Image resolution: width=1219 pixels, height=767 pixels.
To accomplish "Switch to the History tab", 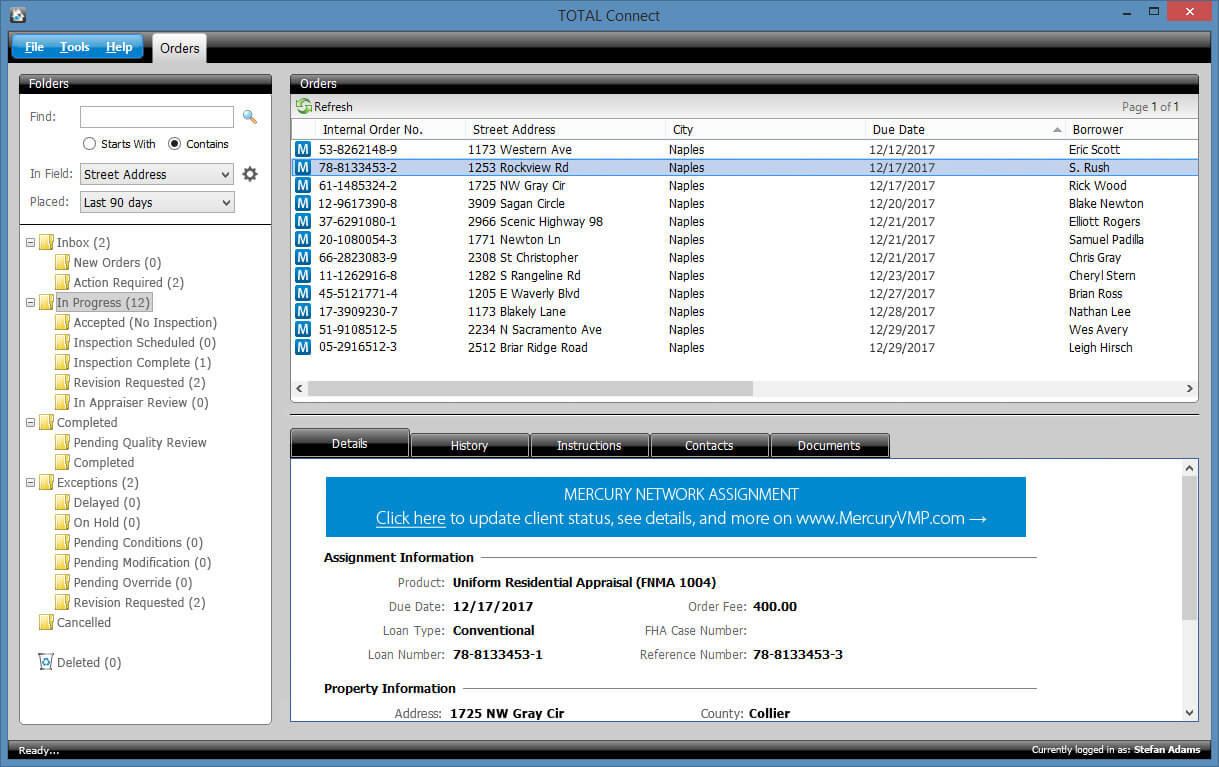I will [469, 446].
